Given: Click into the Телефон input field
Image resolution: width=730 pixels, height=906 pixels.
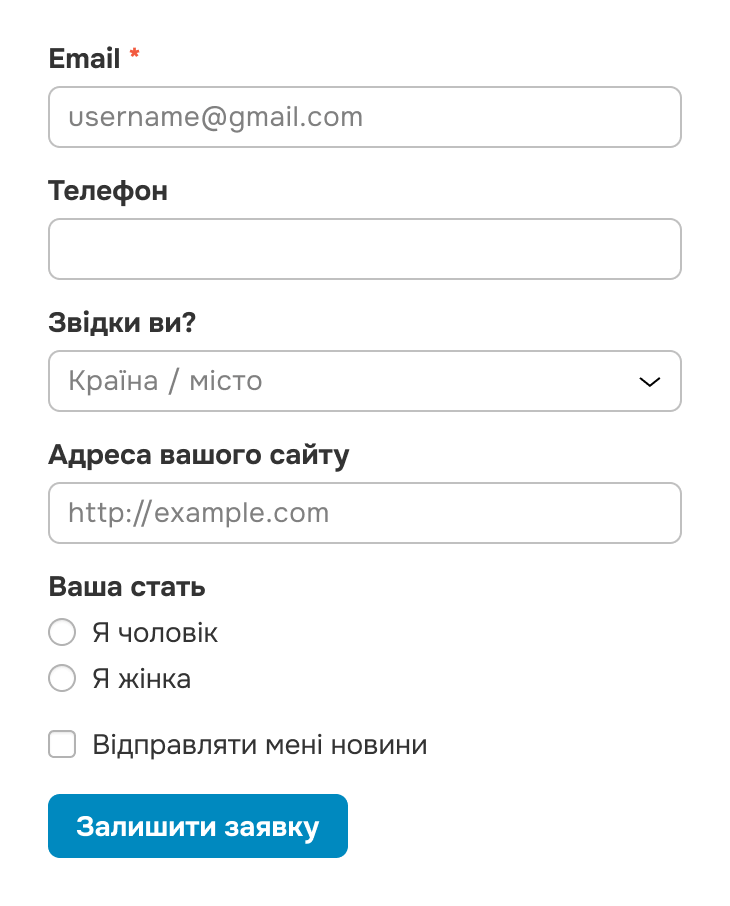Looking at the screenshot, I should click(364, 249).
